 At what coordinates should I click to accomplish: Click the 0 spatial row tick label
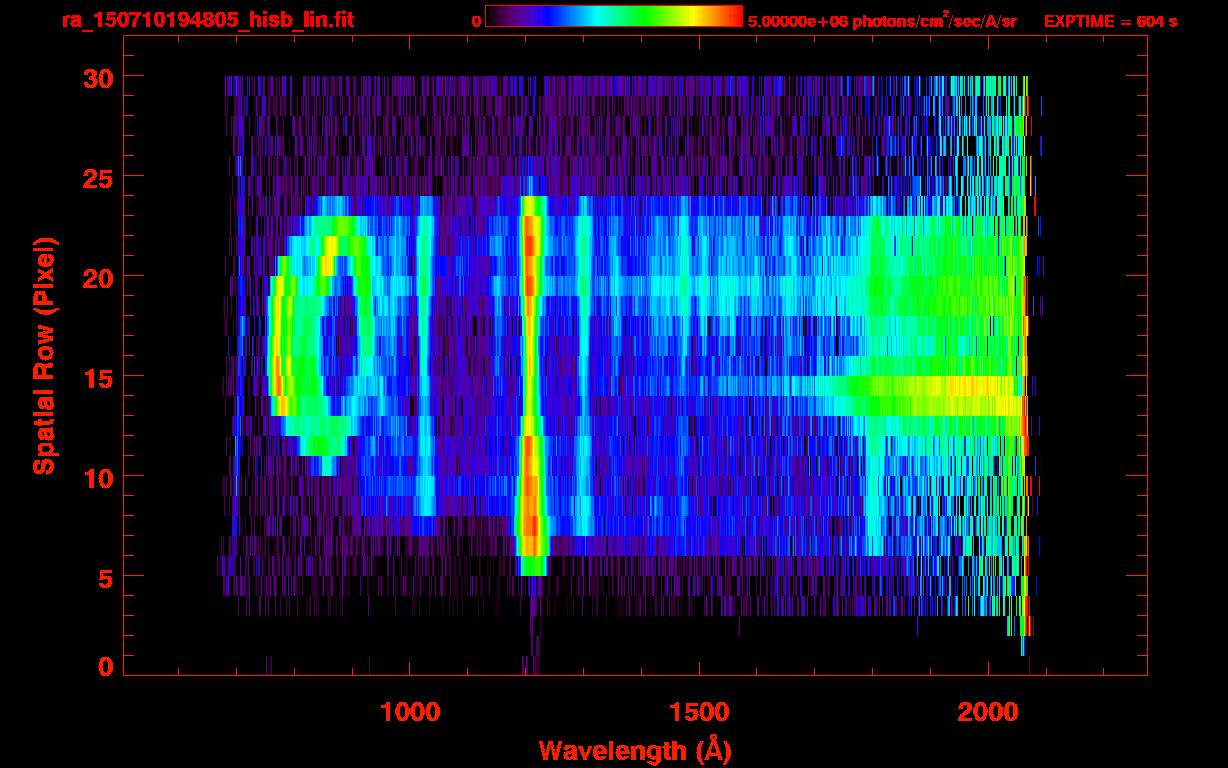(x=104, y=665)
